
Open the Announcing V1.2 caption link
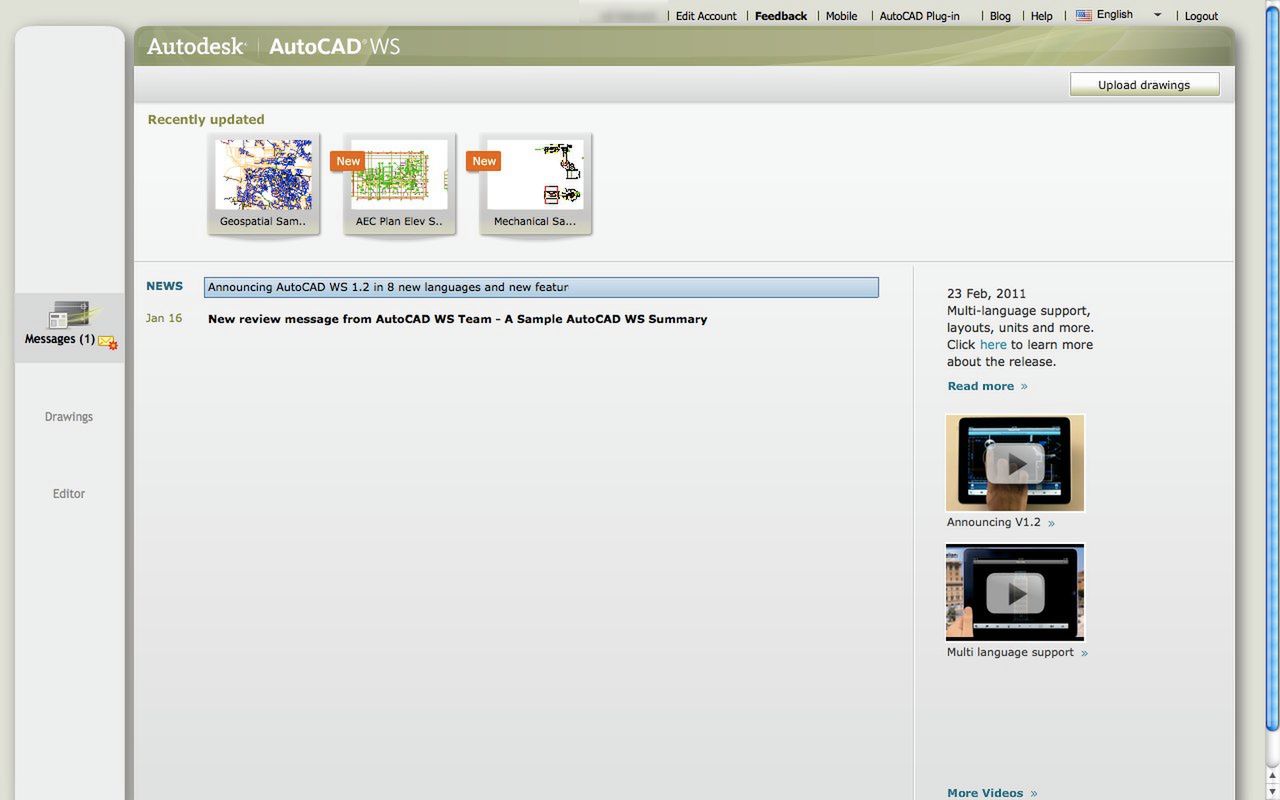click(1000, 522)
